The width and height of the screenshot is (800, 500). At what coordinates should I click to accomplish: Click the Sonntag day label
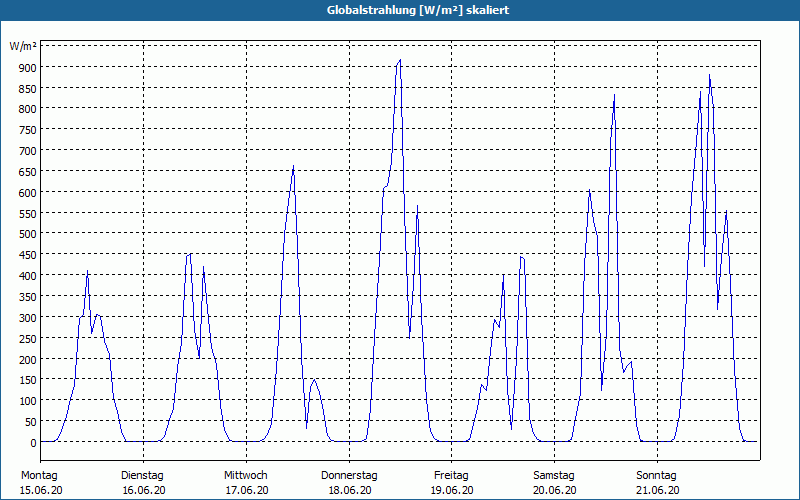point(656,476)
